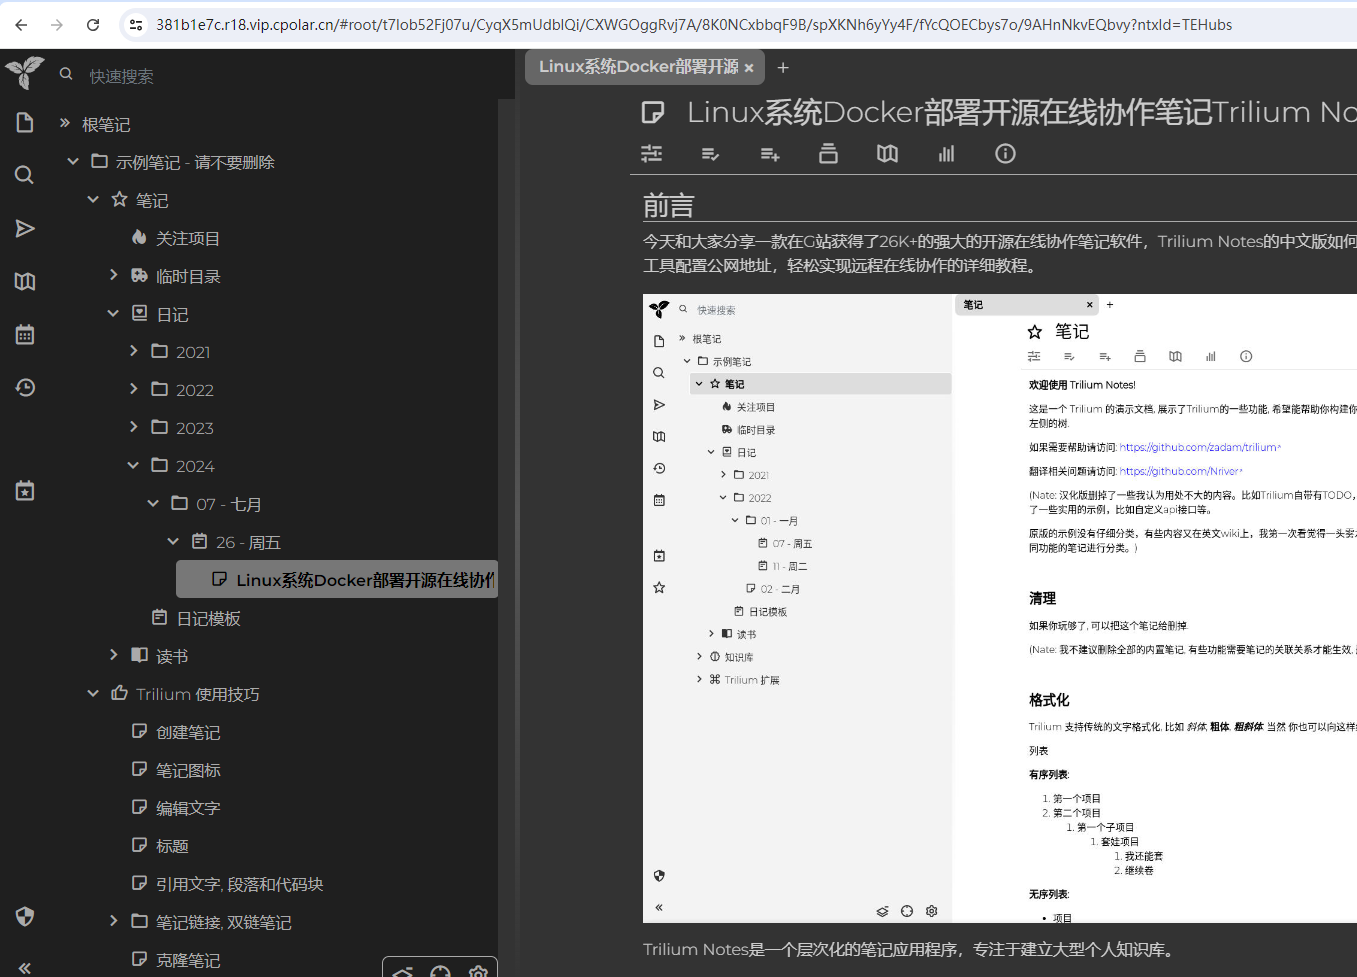Collapse the 示例笔记 tree node
1357x977 pixels.
click(x=73, y=161)
